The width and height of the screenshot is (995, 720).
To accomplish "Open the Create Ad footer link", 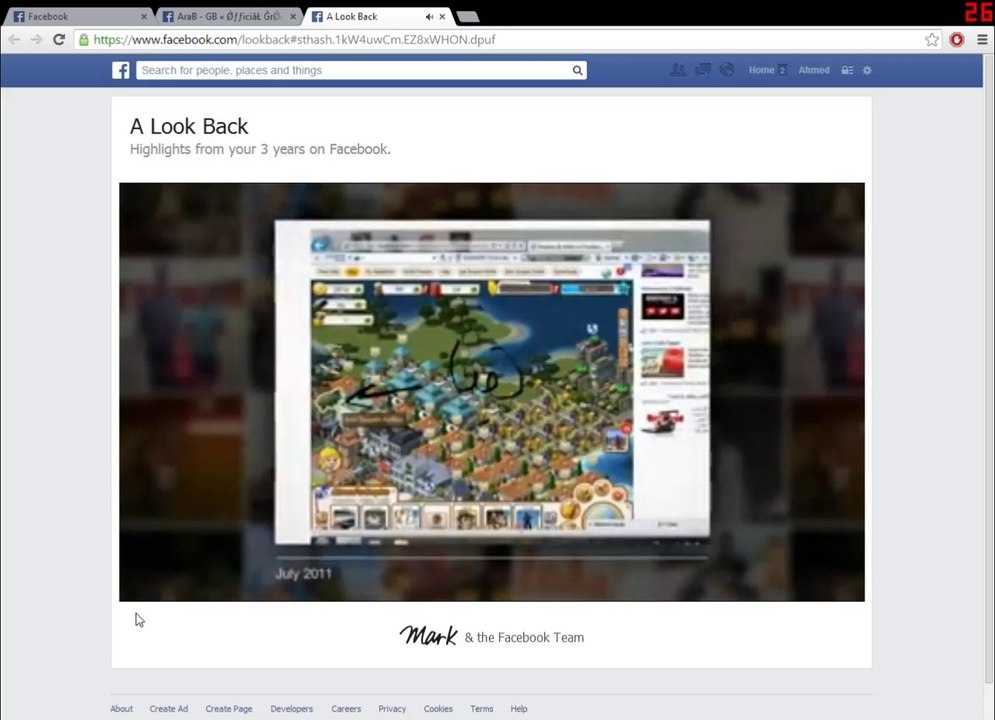I will pos(169,709).
